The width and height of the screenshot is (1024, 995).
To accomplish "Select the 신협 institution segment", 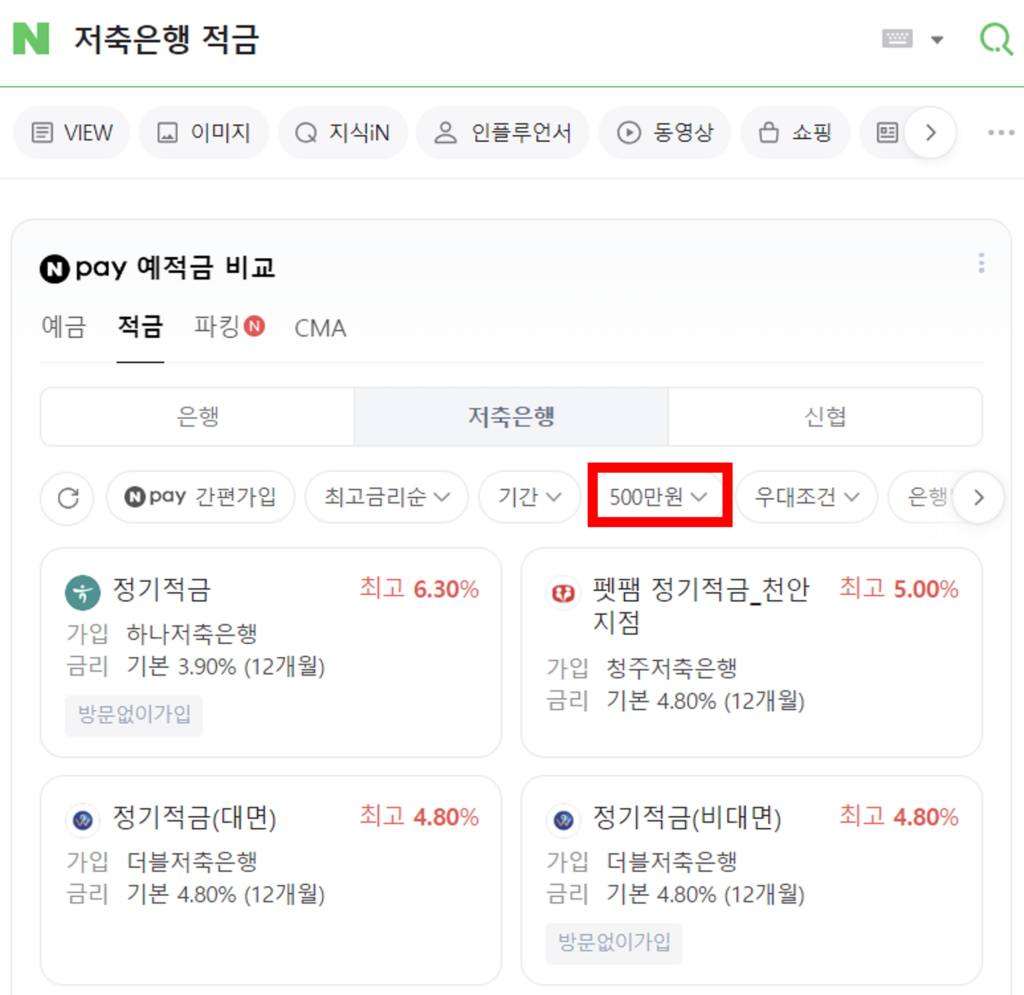I will click(825, 417).
